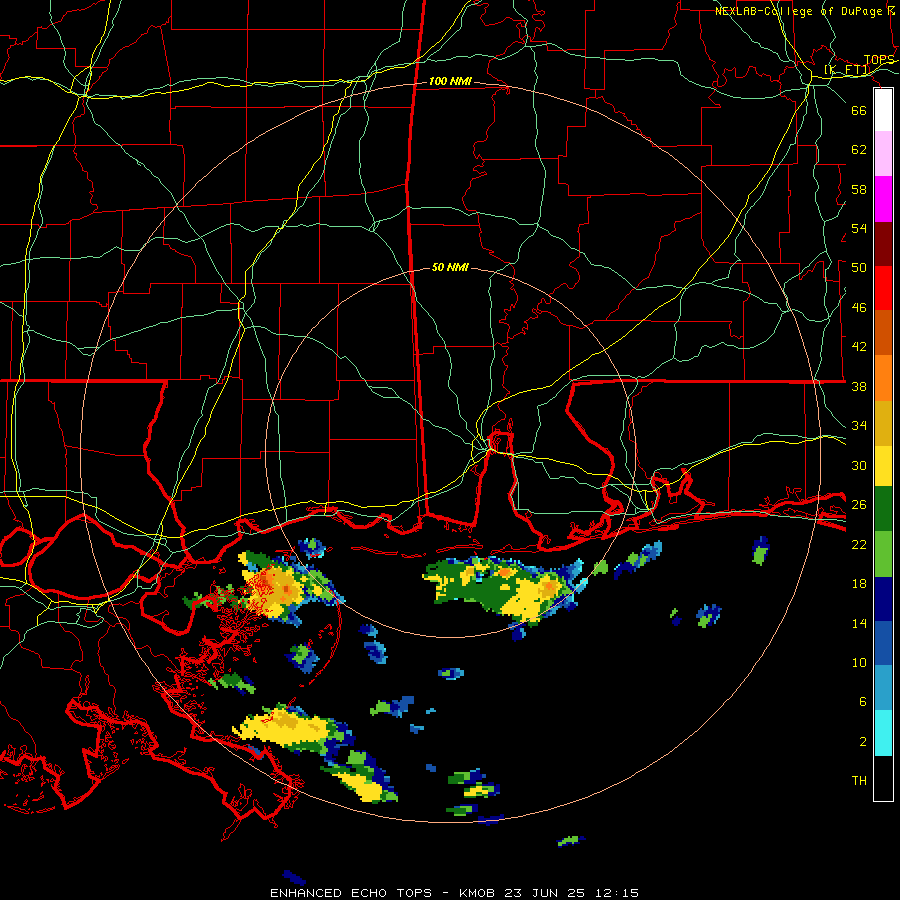Click the 50 scale label

[859, 268]
